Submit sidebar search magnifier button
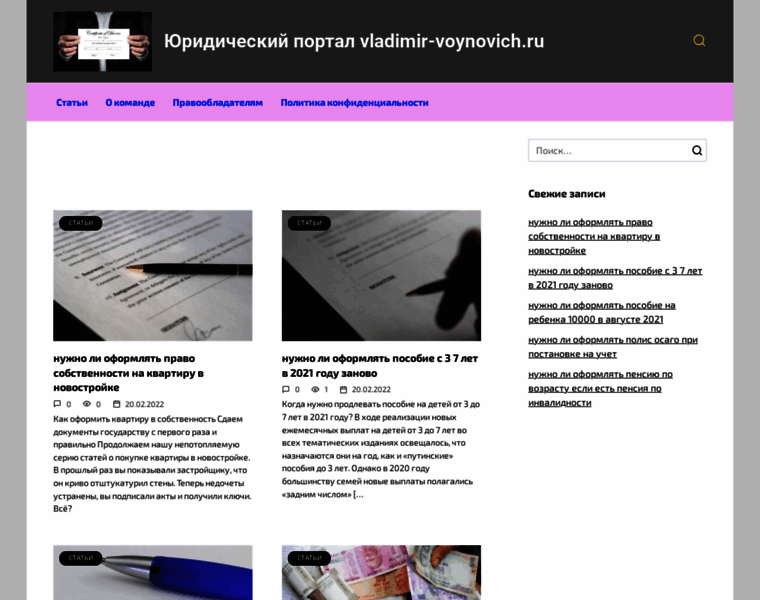This screenshot has height=600, width=760. pos(697,151)
